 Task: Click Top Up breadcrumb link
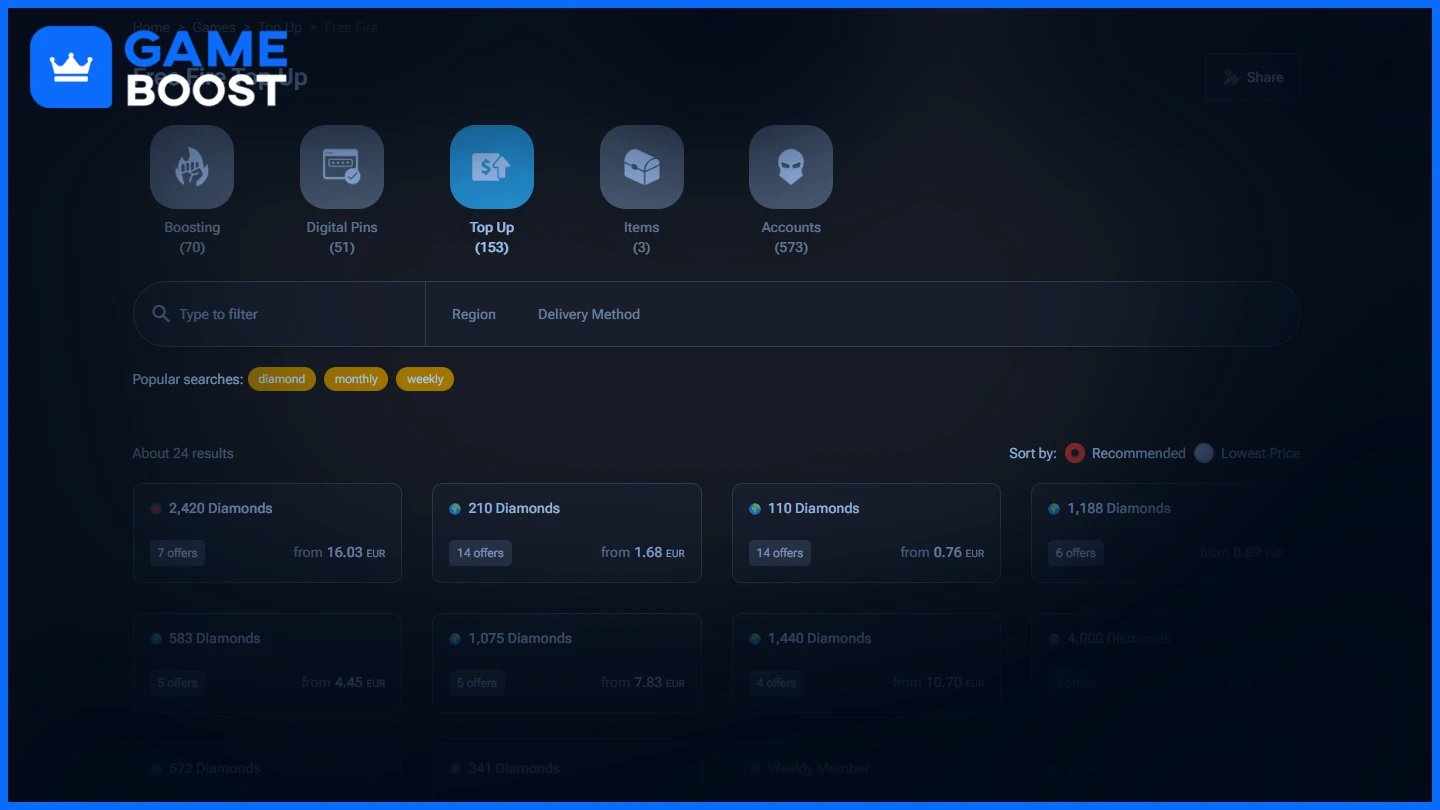[x=280, y=27]
